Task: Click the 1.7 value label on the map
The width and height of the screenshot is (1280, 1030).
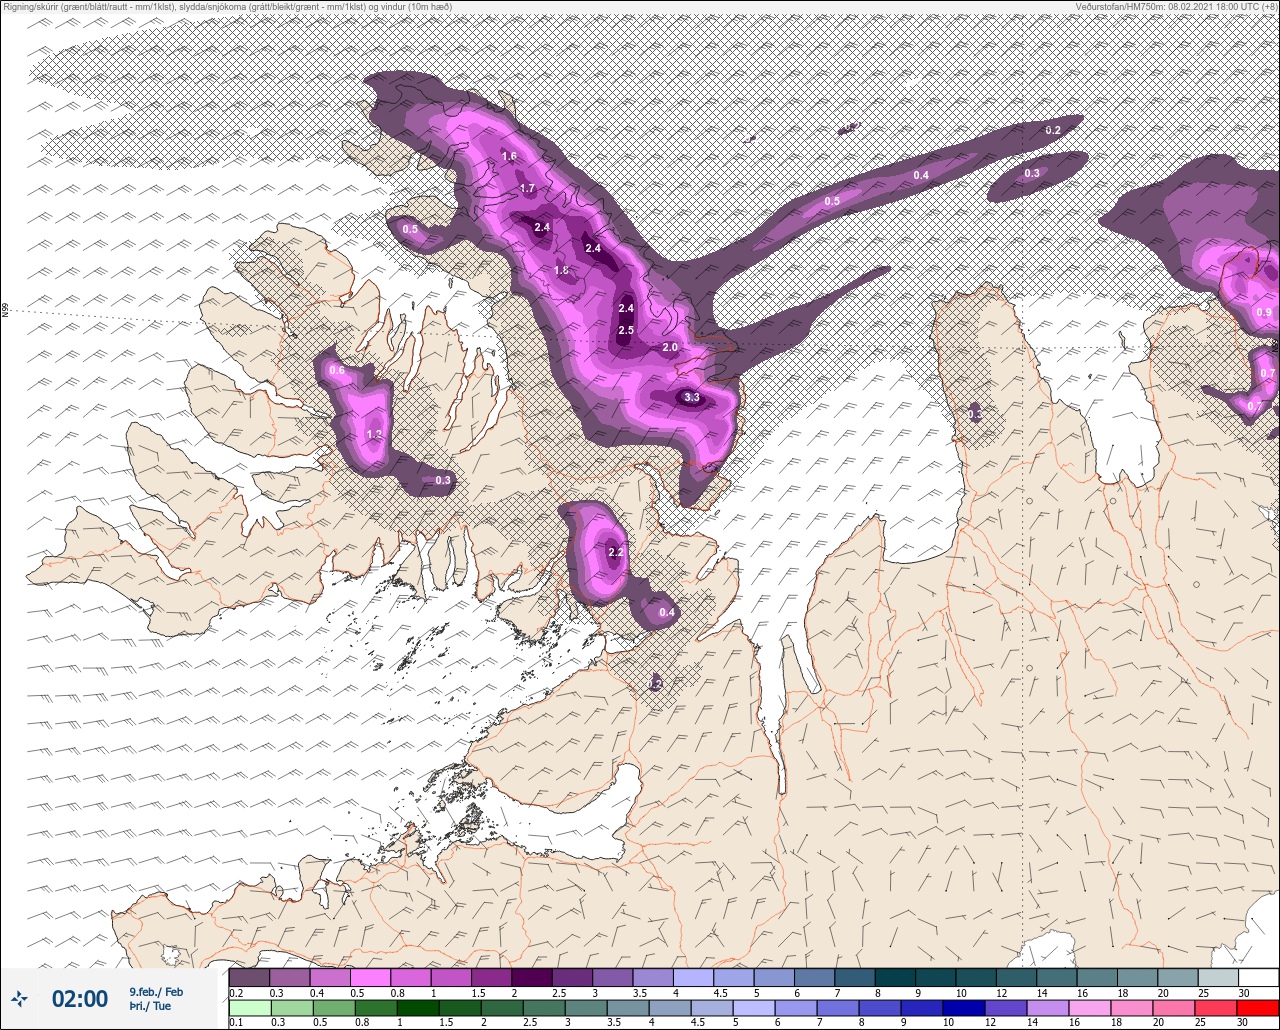Action: click(x=528, y=188)
